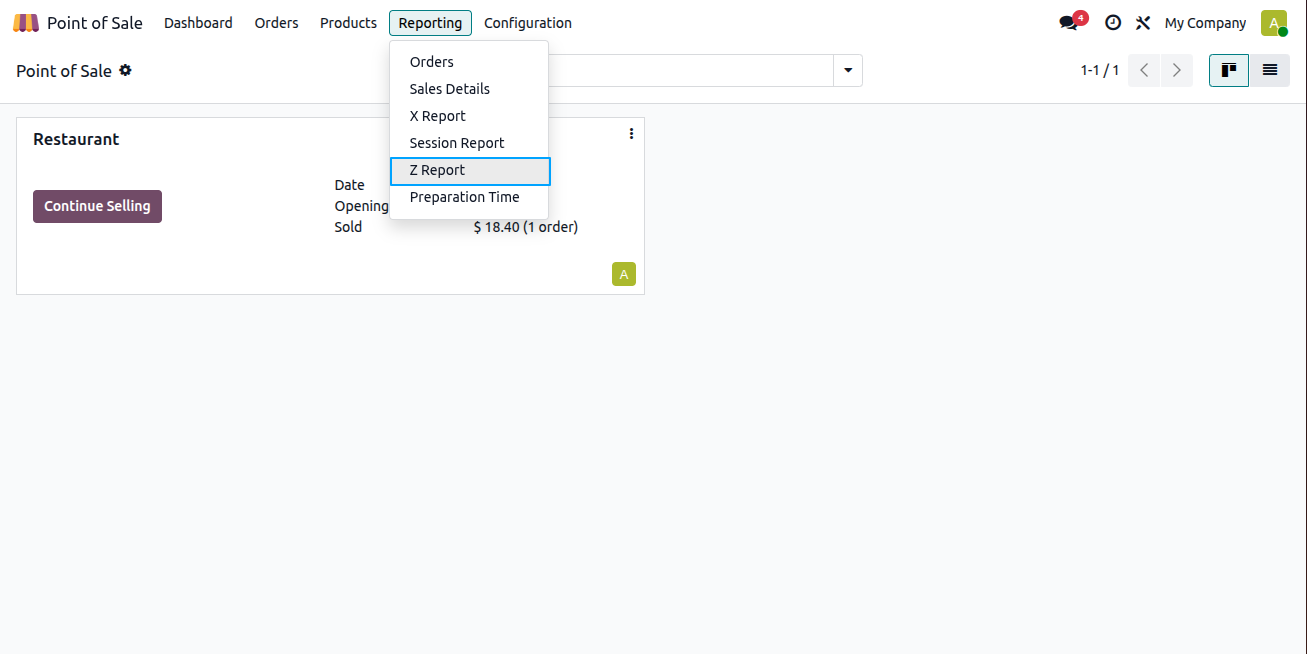1307x654 pixels.
Task: Click the user avatar on Restaurant card
Action: click(x=624, y=274)
